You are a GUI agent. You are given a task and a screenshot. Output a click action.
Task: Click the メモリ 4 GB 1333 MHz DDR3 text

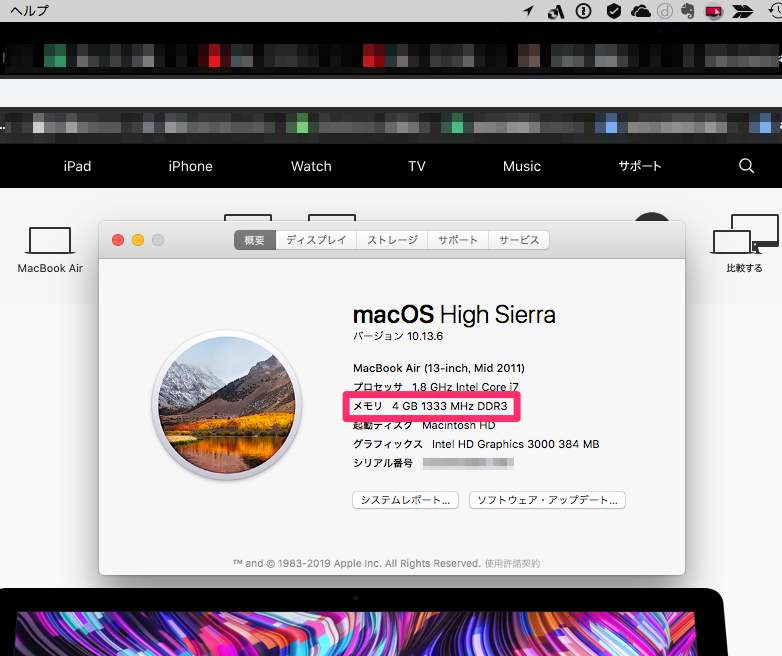(430, 406)
